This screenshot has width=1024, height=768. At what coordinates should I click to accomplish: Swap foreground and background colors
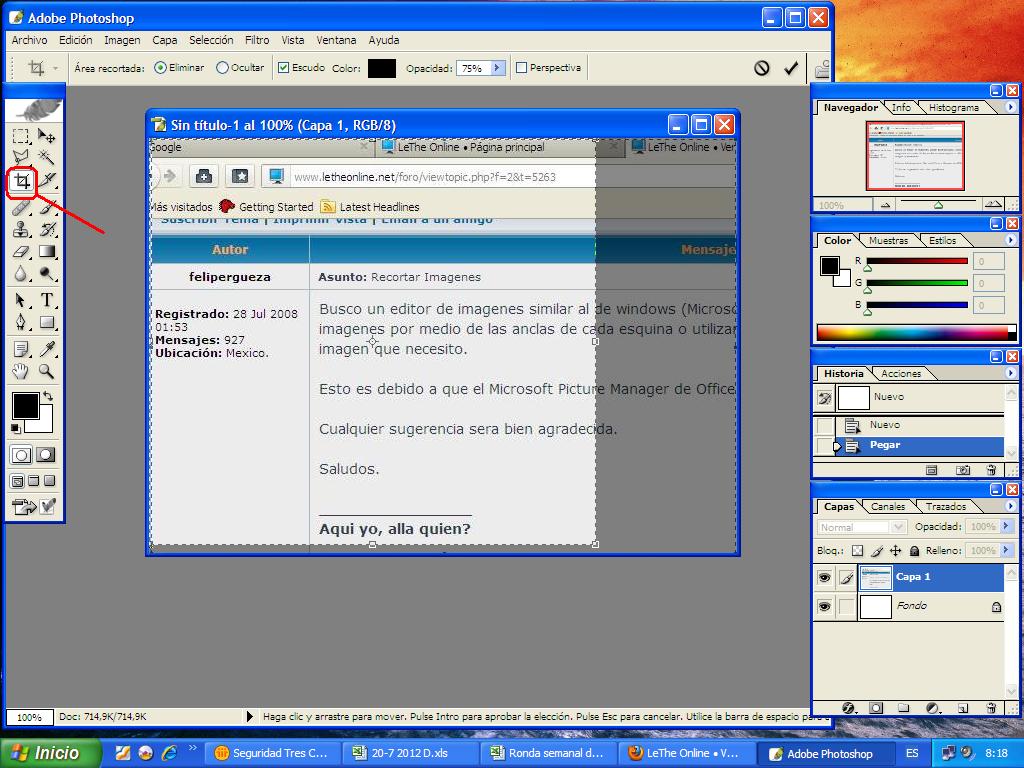pos(48,396)
